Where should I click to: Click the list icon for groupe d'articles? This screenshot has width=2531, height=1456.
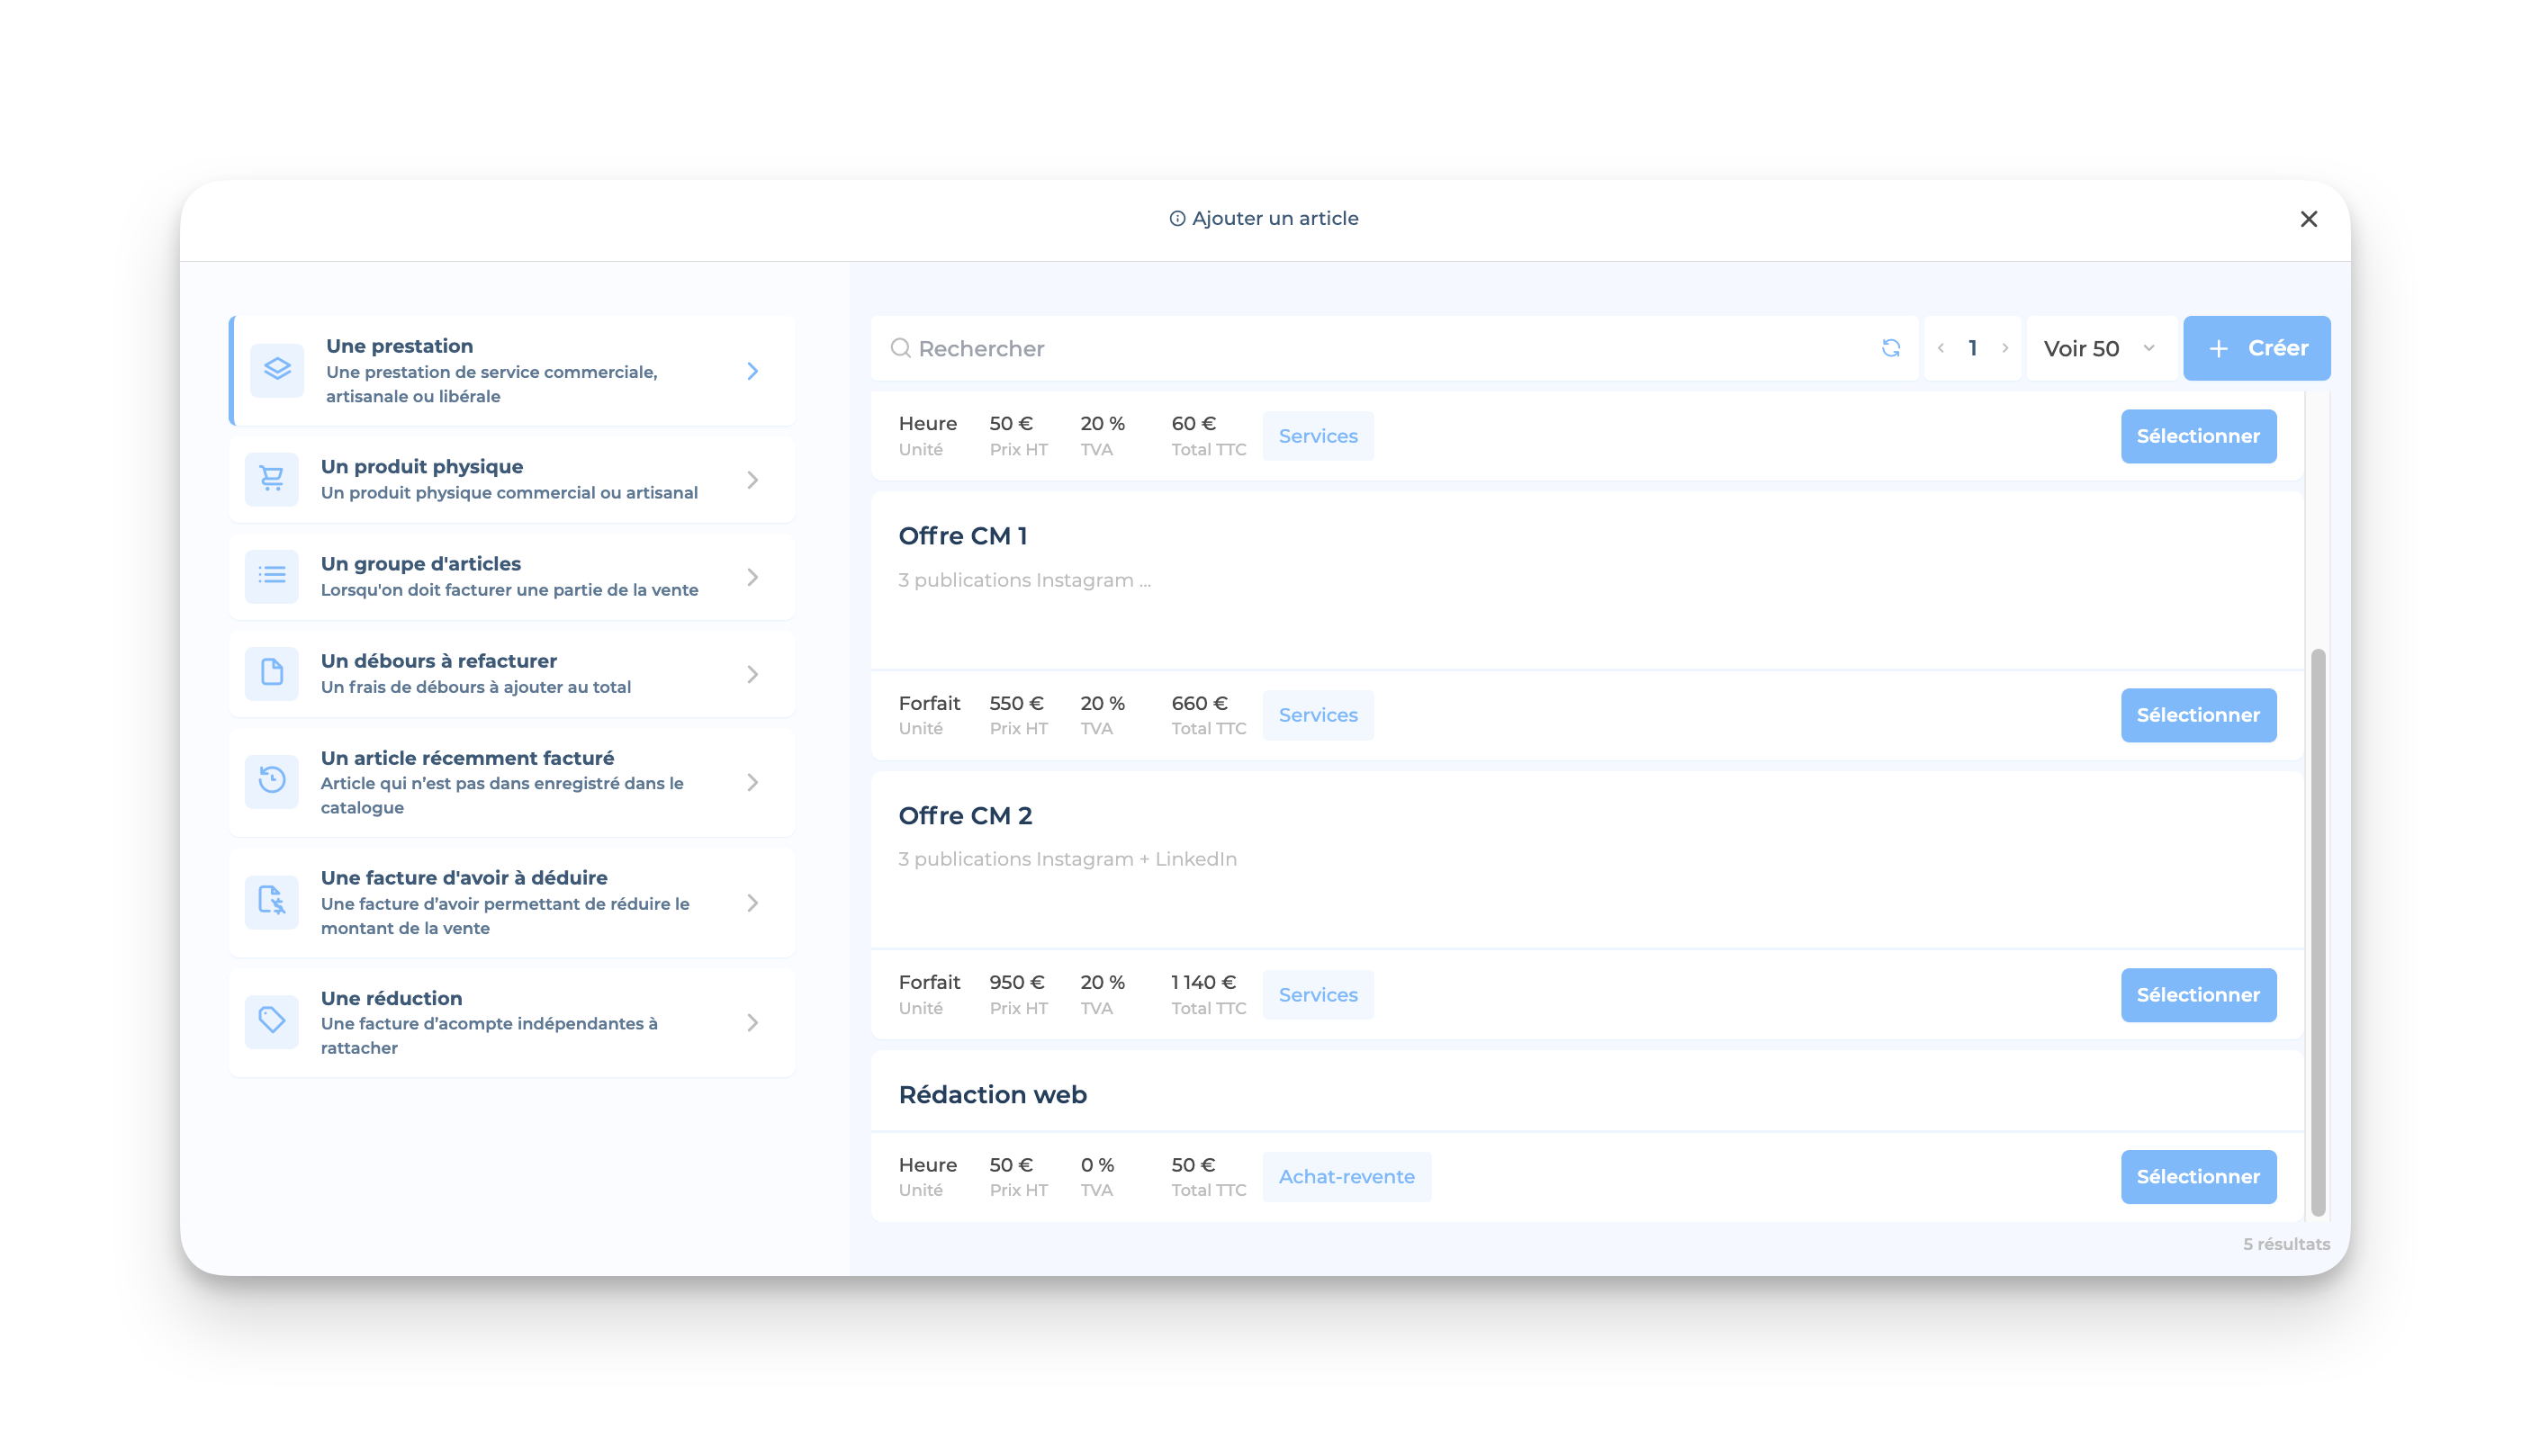click(272, 576)
